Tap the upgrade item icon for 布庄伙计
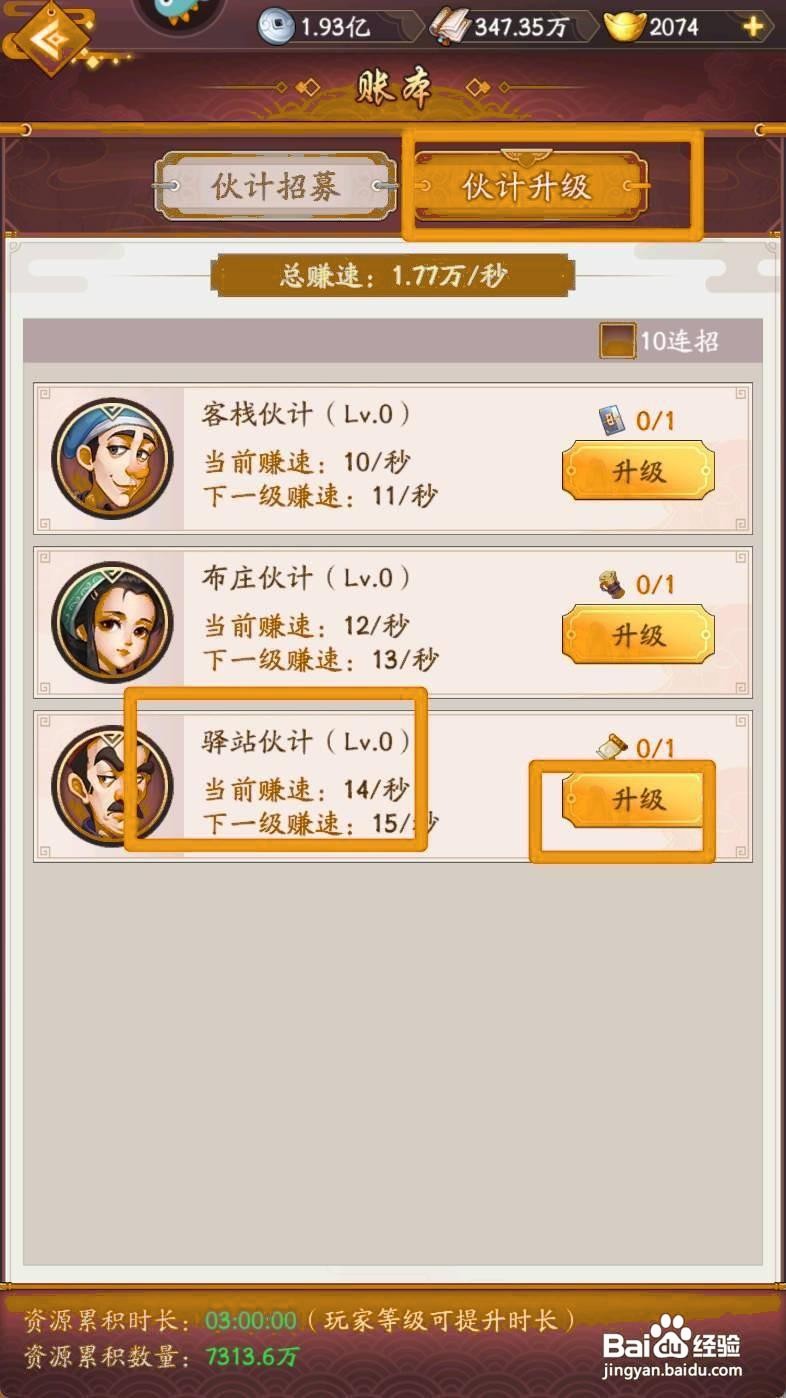Image resolution: width=786 pixels, height=1398 pixels. click(x=612, y=584)
